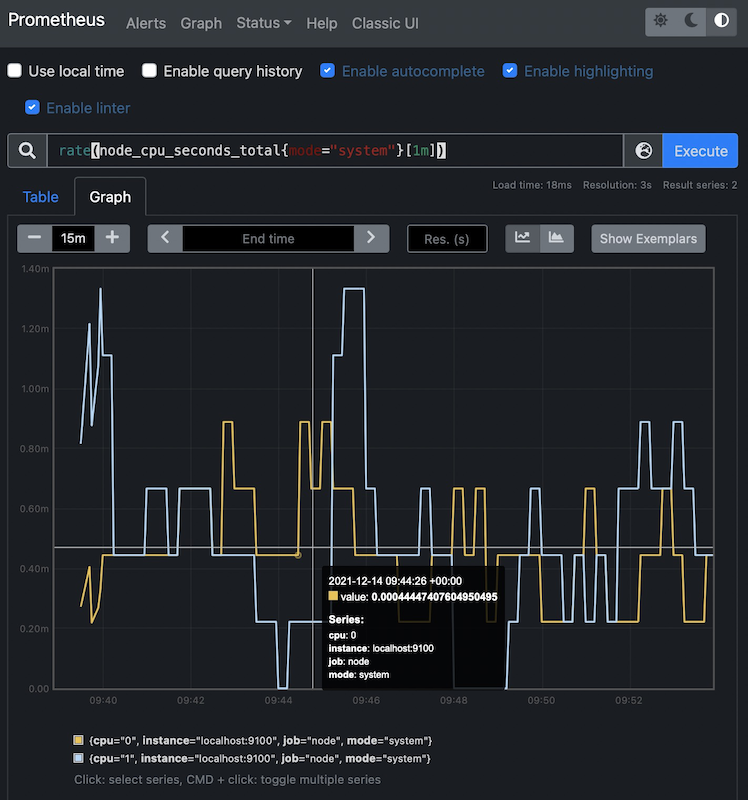Select cpu="0" yellow legend swatch

coord(78,740)
